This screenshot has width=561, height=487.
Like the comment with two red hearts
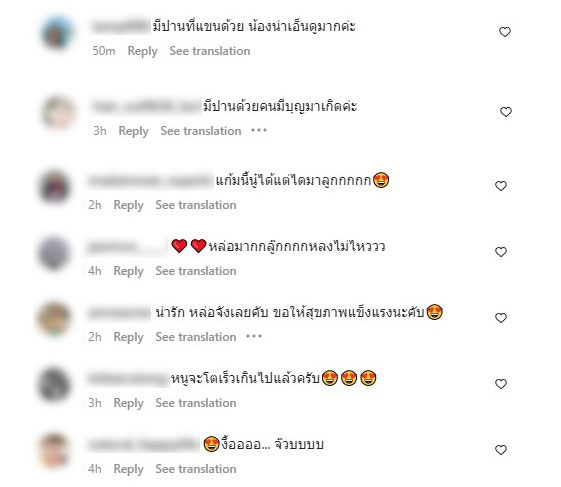tap(501, 252)
